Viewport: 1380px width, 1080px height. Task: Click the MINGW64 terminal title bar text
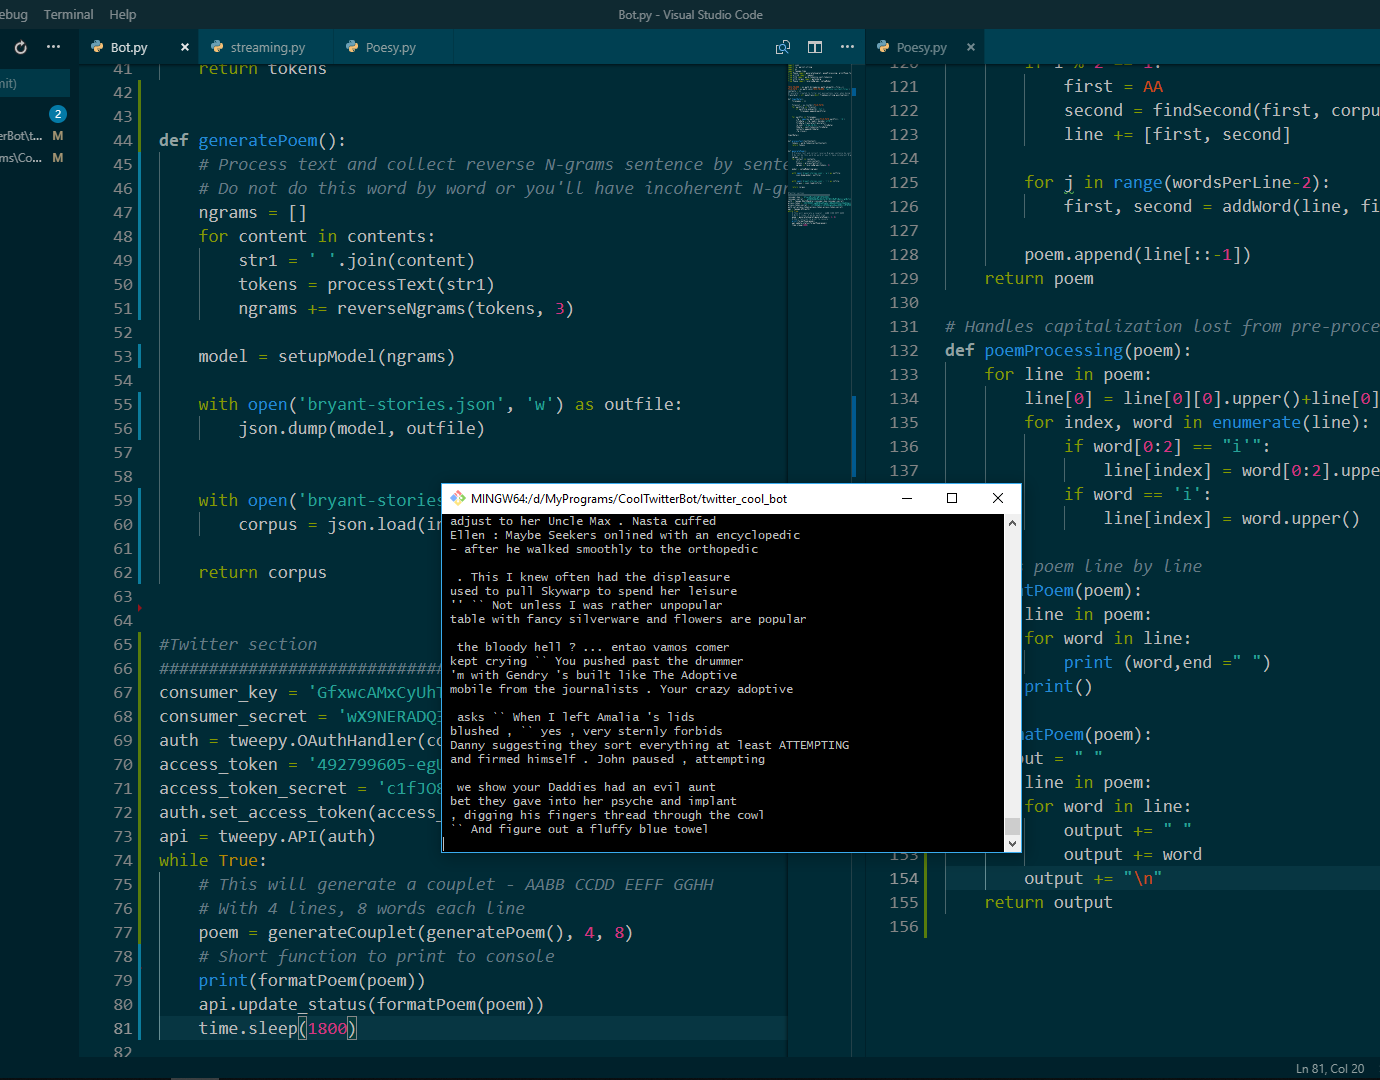click(629, 498)
